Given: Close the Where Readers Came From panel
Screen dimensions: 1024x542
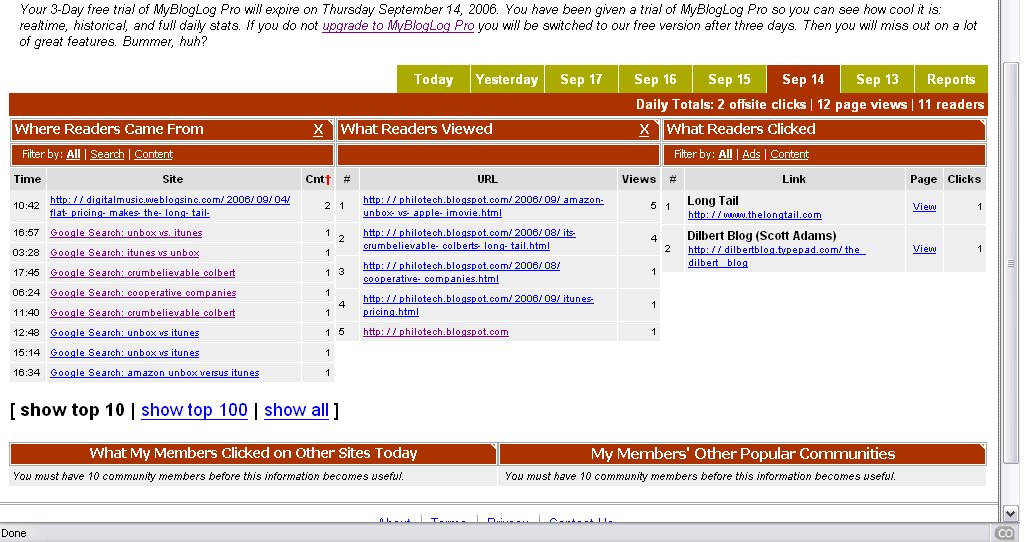Looking at the screenshot, I should click(318, 129).
